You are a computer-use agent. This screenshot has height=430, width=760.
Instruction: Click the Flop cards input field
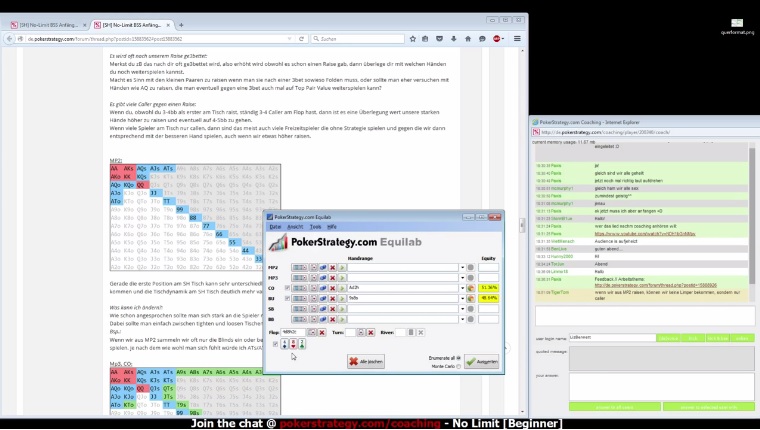pyautogui.click(x=293, y=332)
